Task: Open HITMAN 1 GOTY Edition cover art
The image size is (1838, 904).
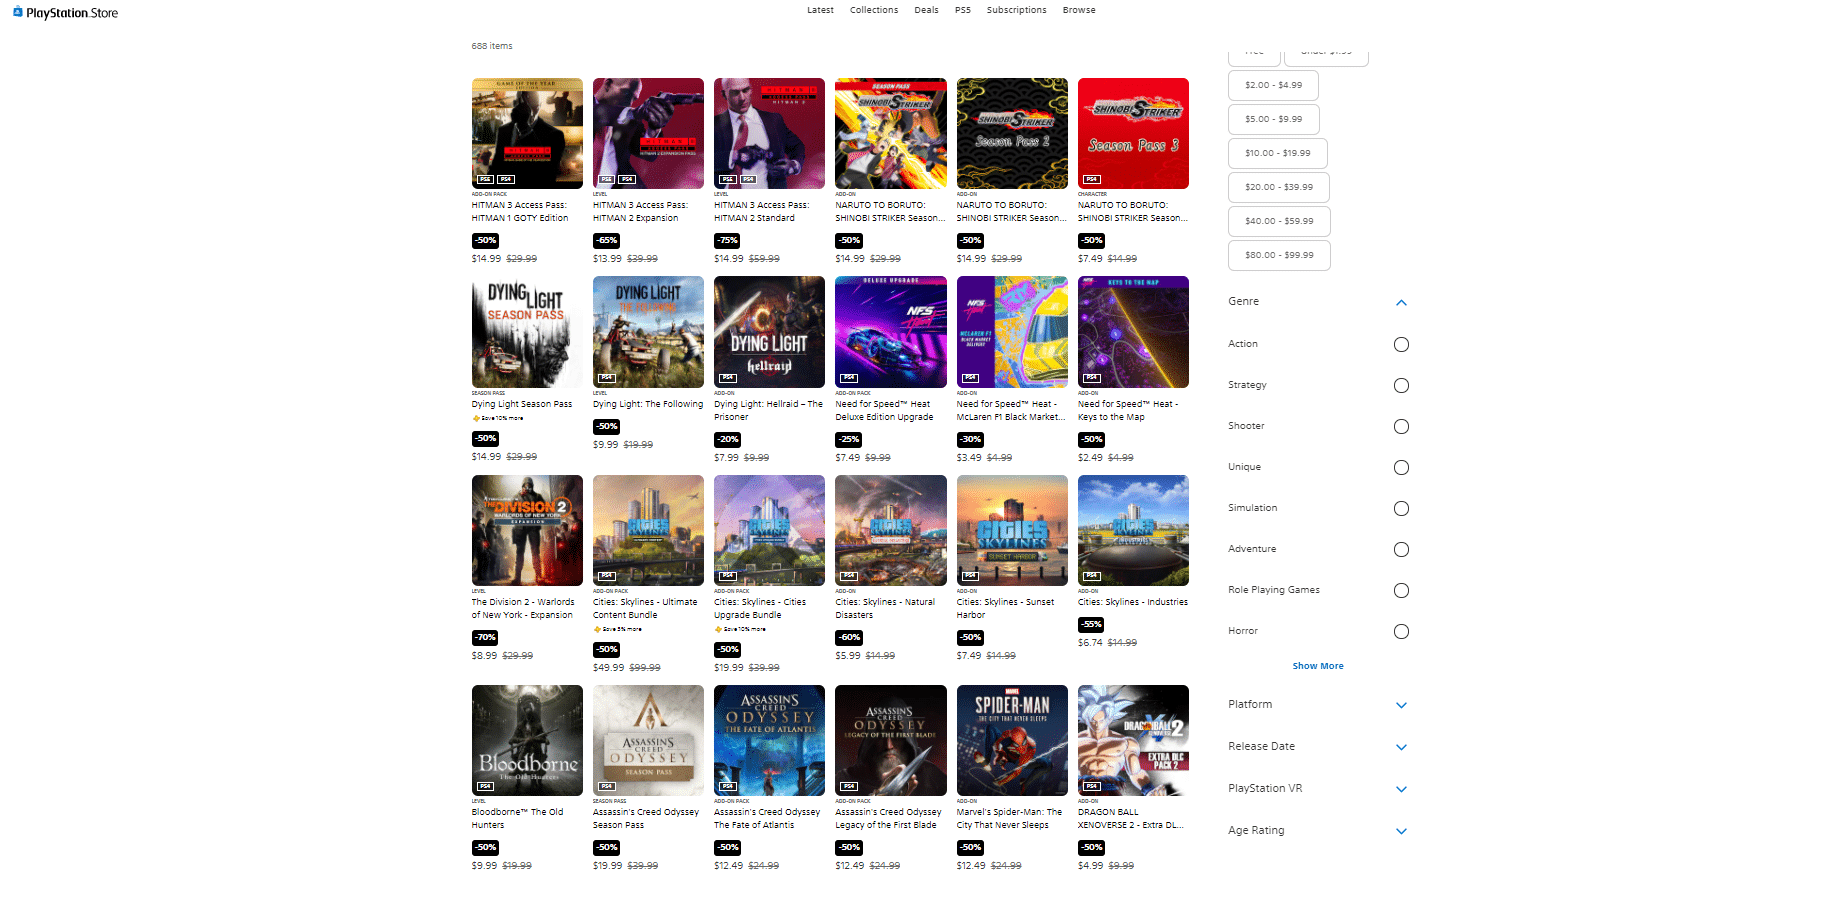Action: [x=527, y=133]
